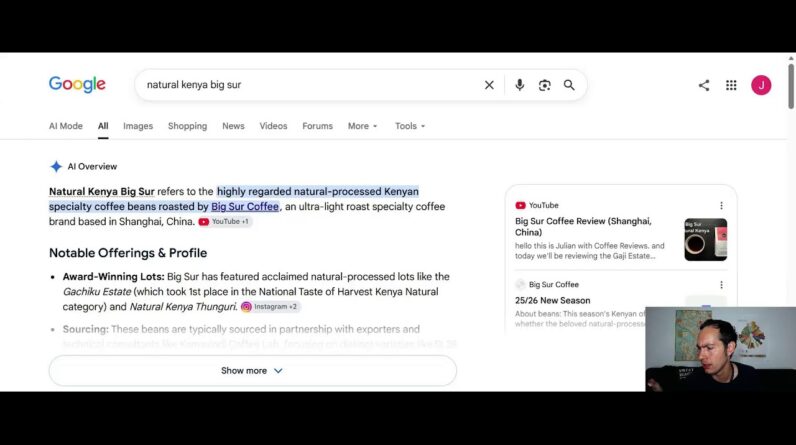This screenshot has height=445, width=796.
Task: Click the AI Overview sparkle icon
Action: point(56,166)
